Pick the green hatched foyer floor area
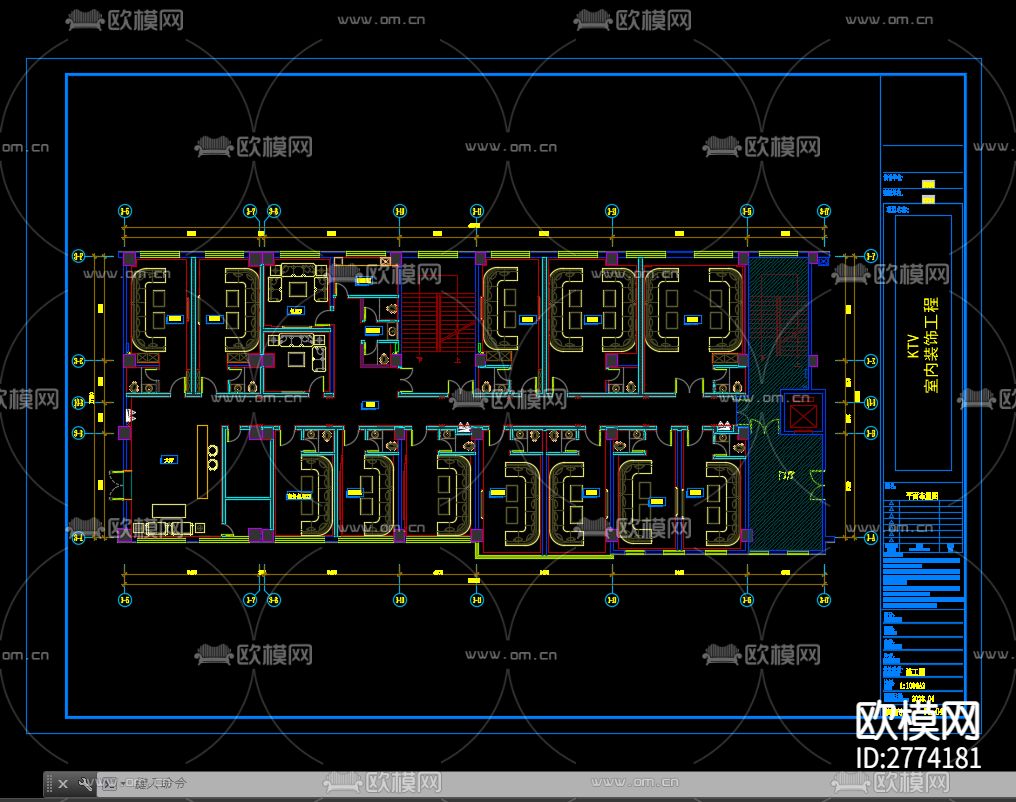This screenshot has width=1016, height=802. [785, 492]
